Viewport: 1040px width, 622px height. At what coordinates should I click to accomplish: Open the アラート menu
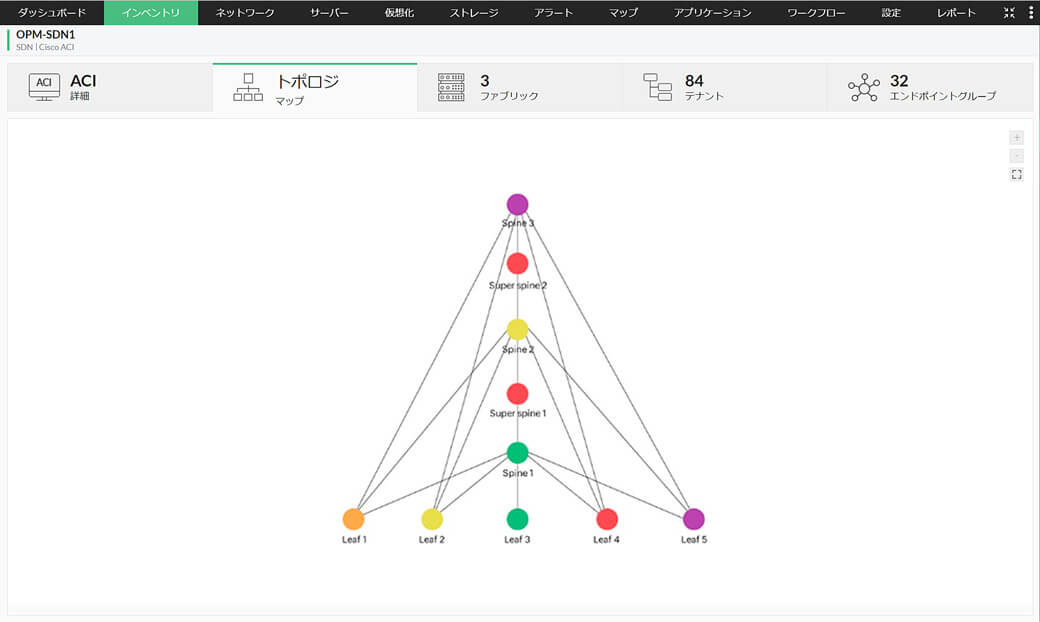pos(553,13)
